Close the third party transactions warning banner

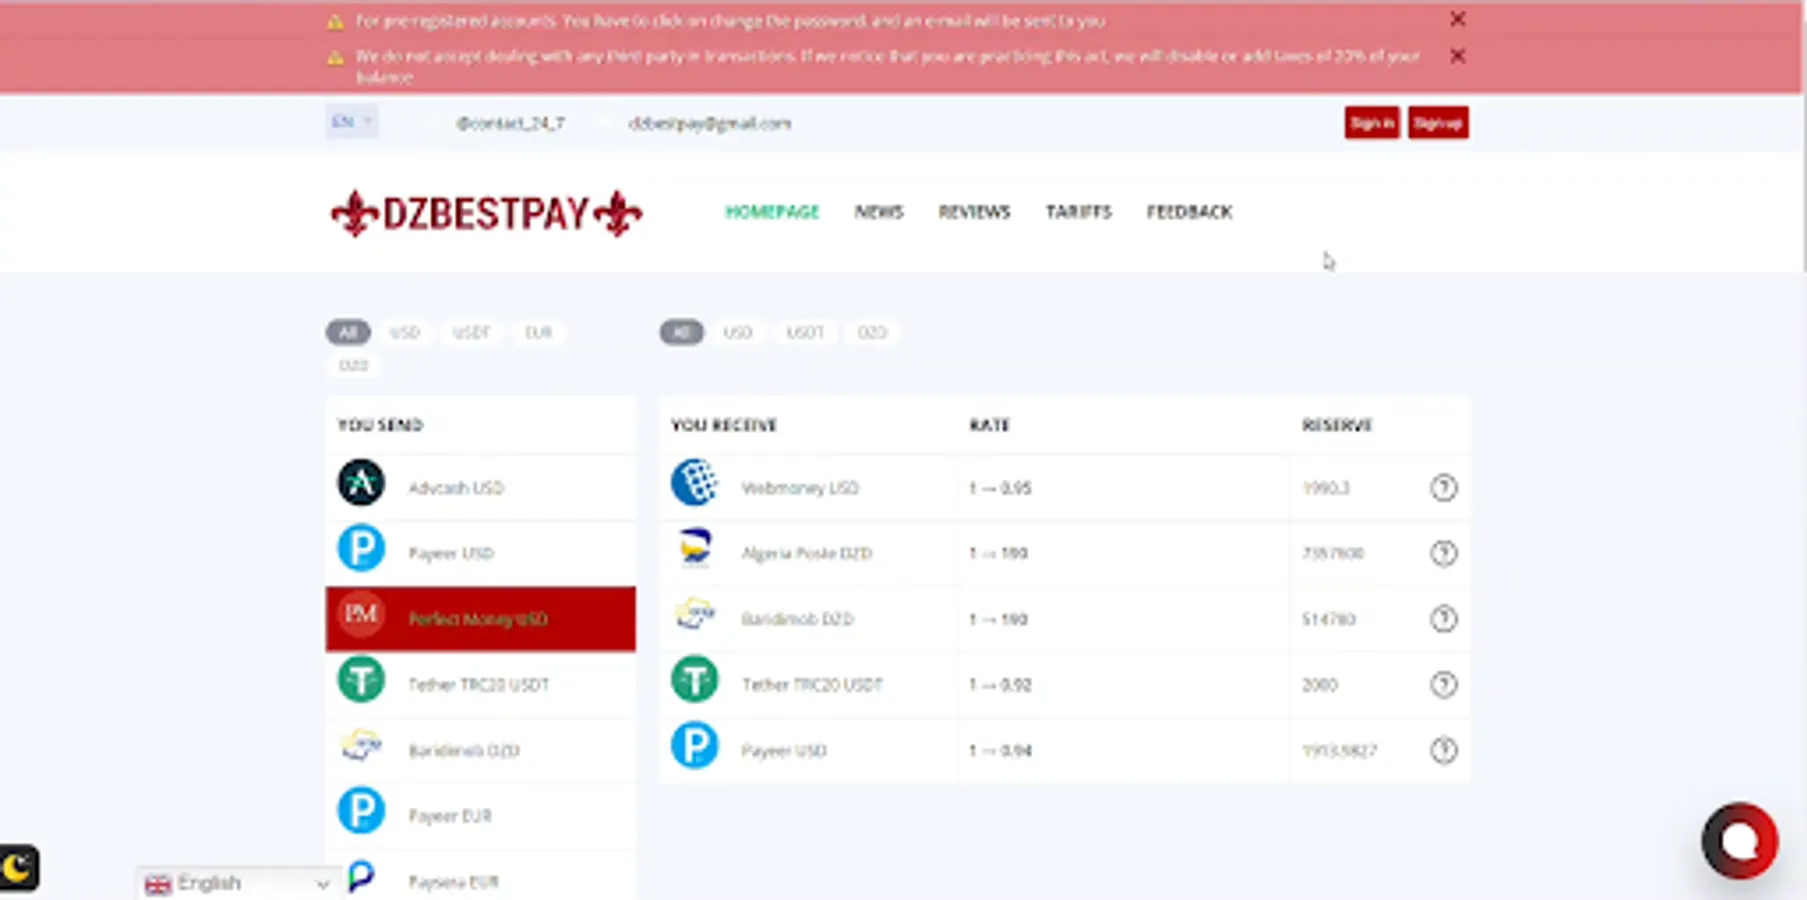coord(1458,56)
